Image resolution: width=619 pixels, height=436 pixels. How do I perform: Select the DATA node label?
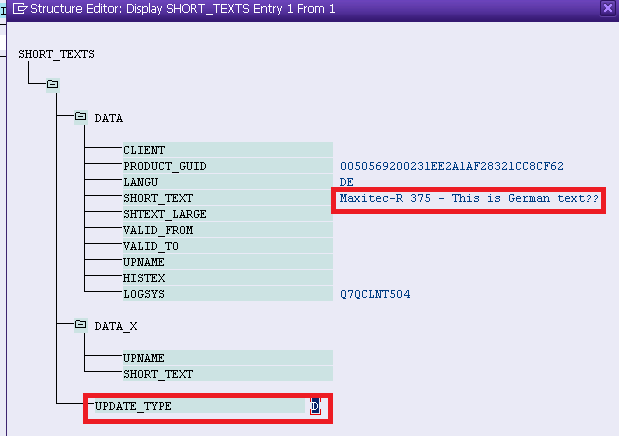[x=109, y=118]
